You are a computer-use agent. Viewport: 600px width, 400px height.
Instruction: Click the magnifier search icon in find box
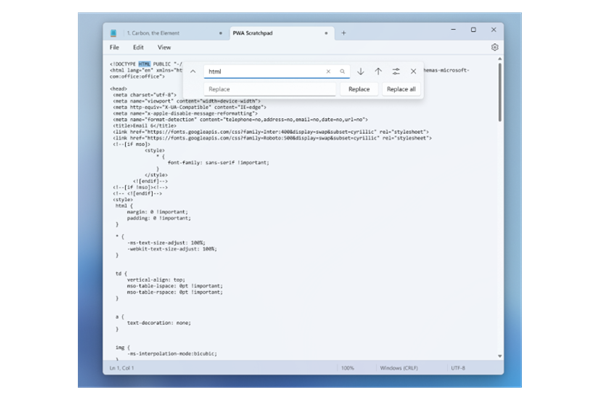tap(342, 72)
